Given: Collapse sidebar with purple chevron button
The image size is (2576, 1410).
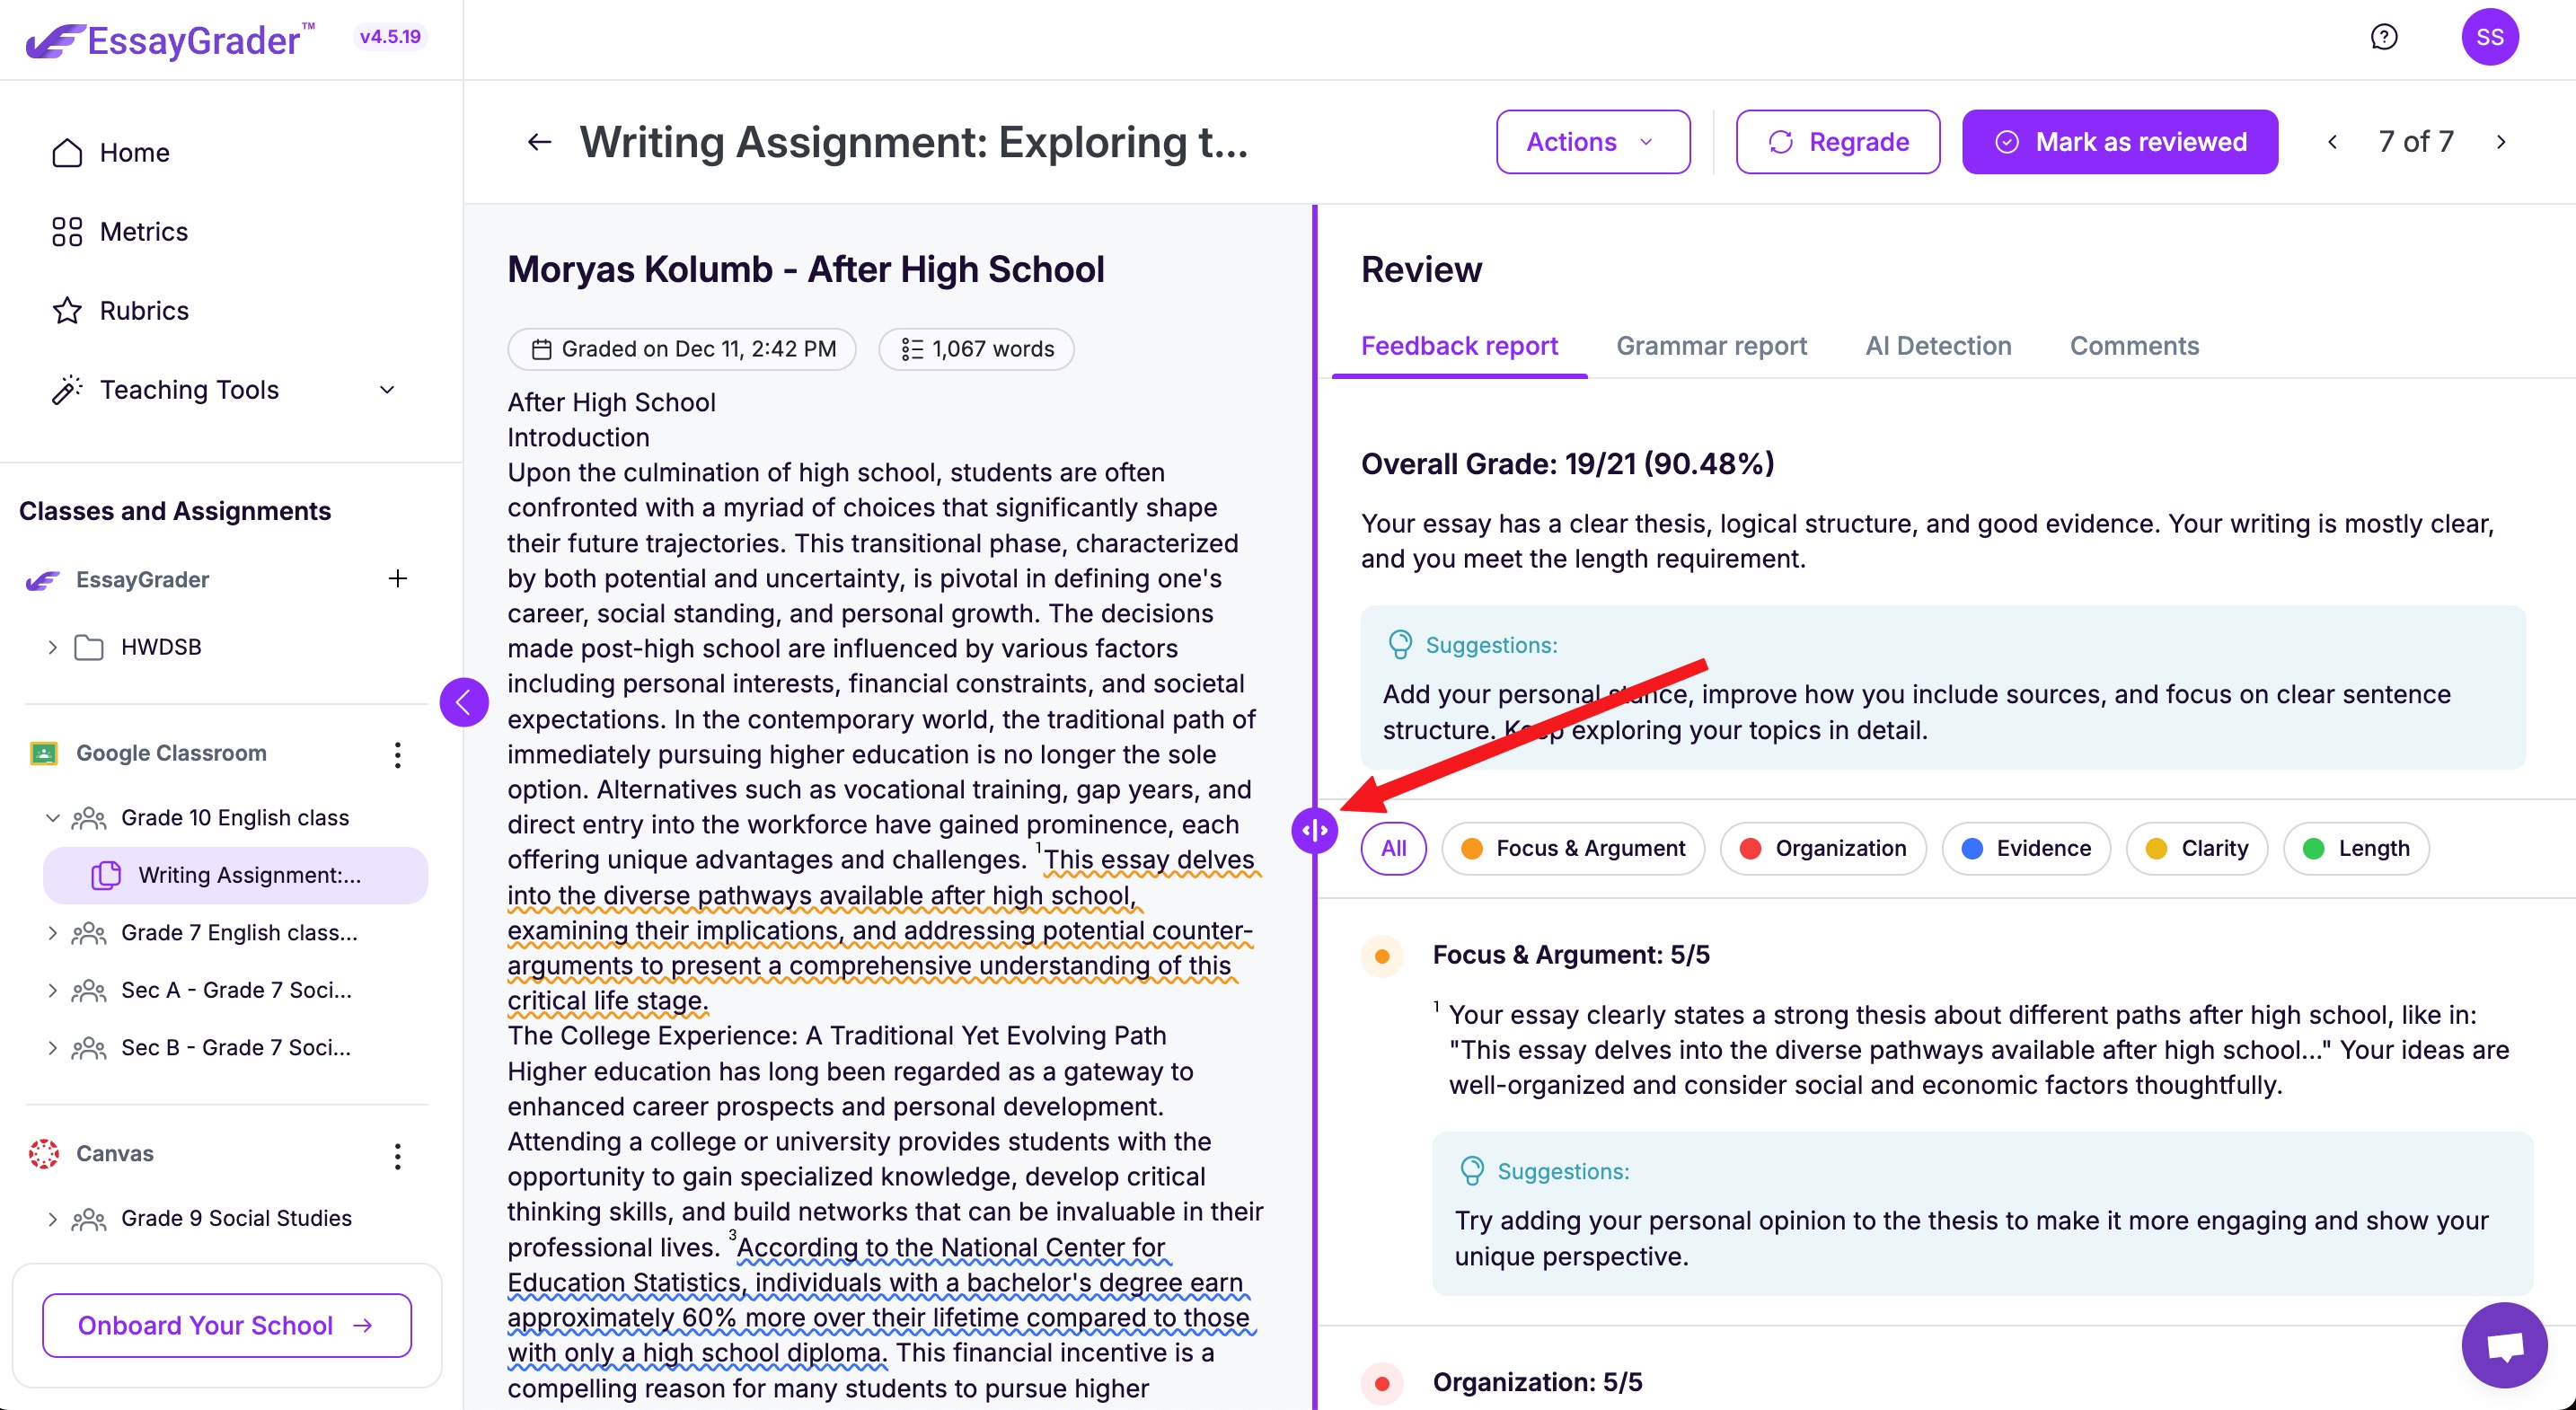Looking at the screenshot, I should click(464, 702).
